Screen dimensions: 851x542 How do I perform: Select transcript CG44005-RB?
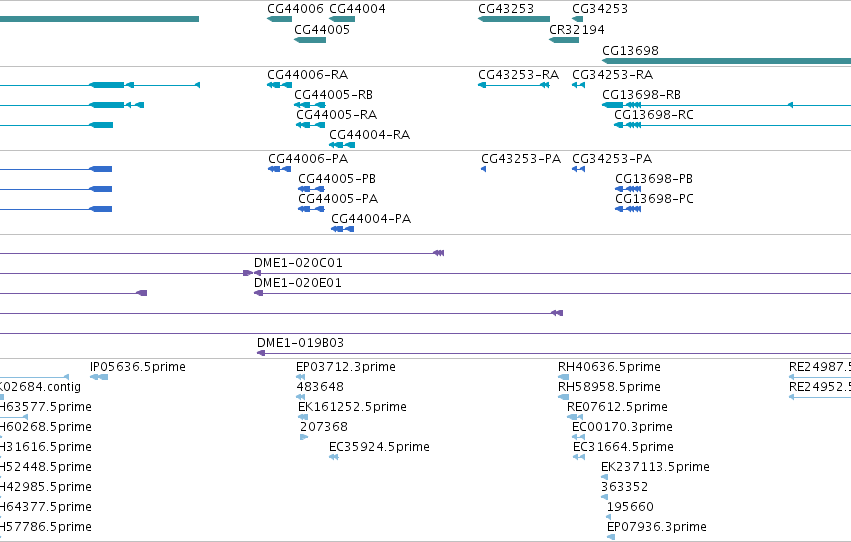(x=333, y=94)
